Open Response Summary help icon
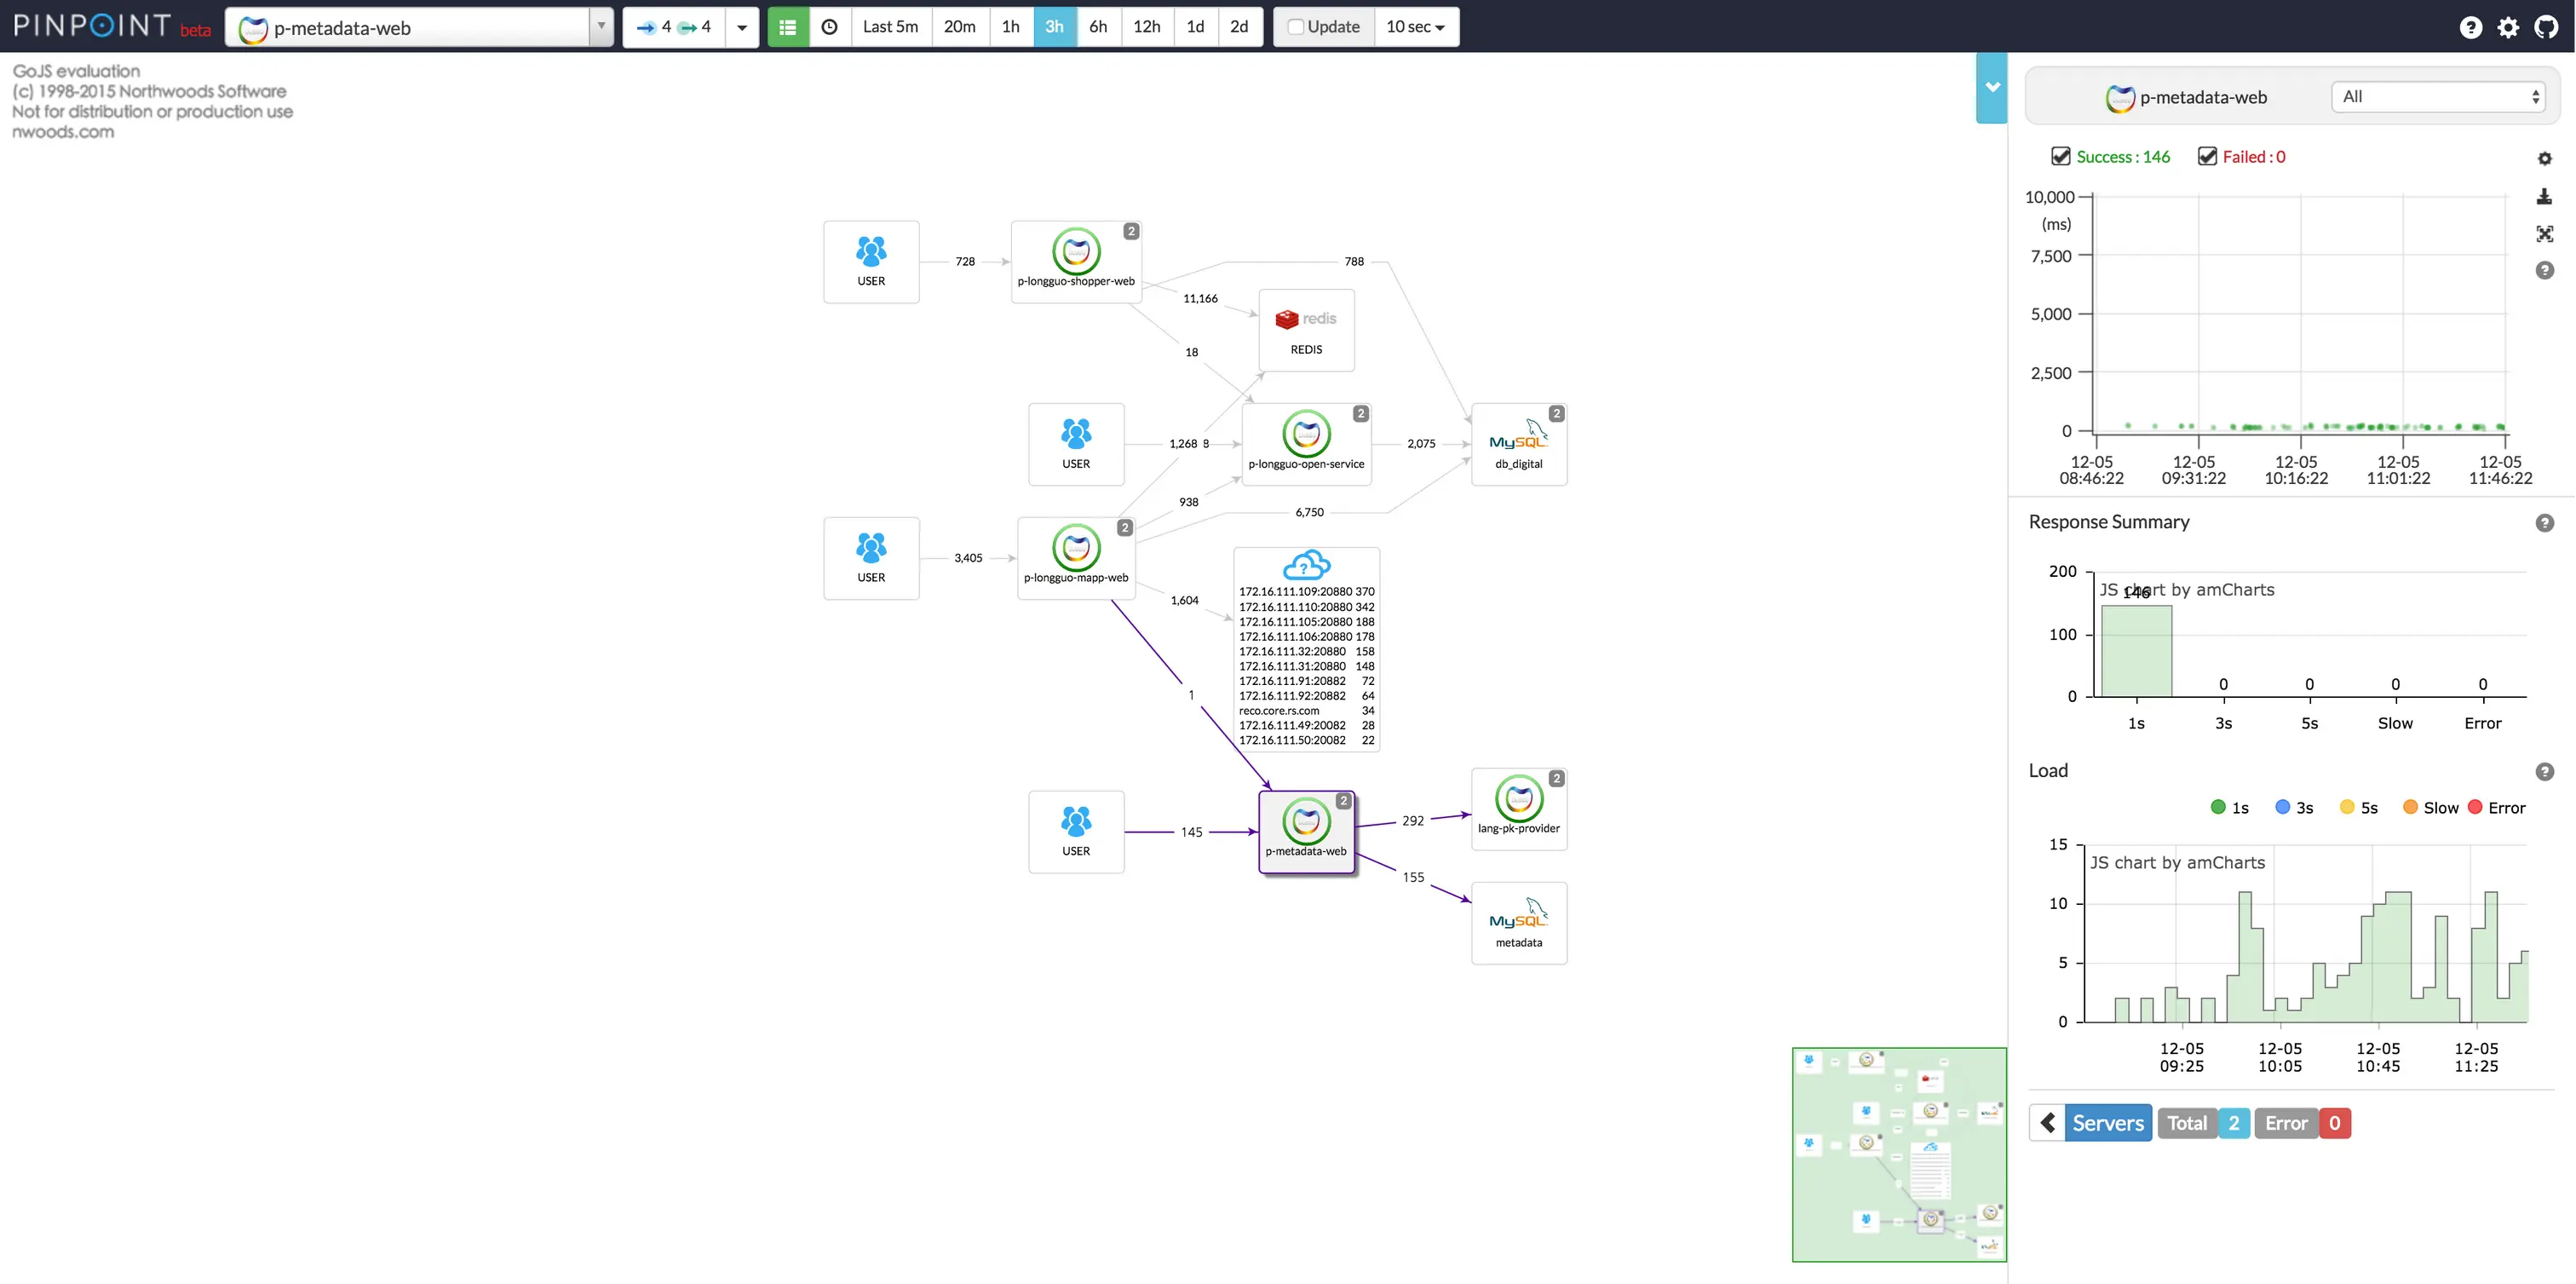 2544,523
